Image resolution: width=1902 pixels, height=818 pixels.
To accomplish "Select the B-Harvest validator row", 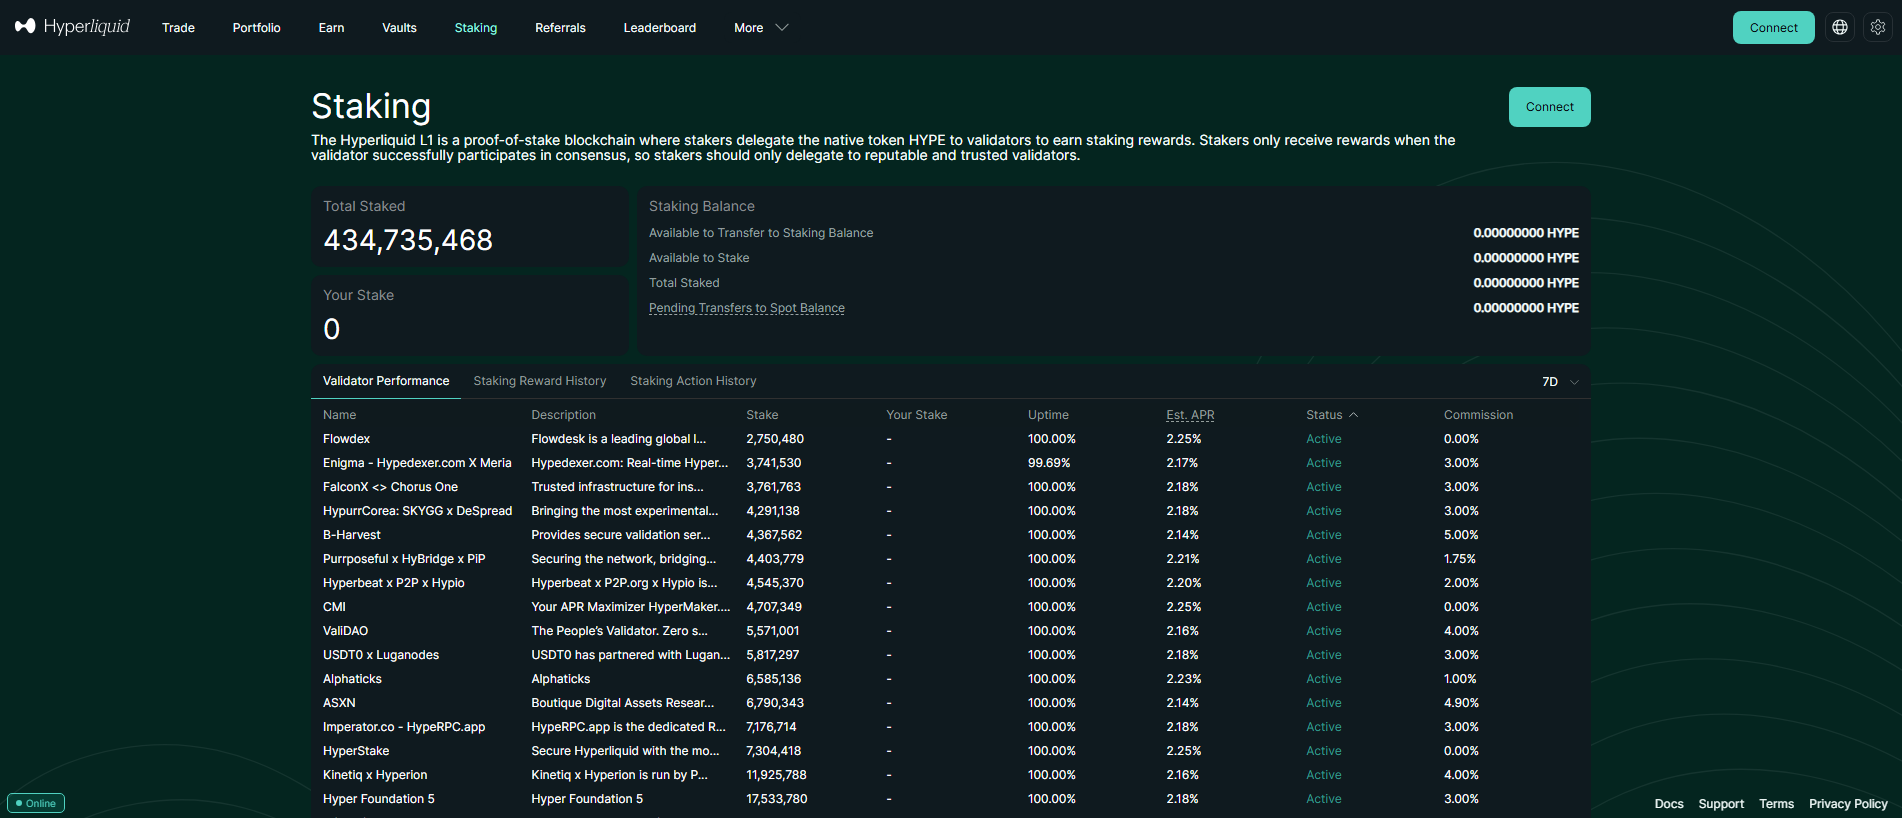I will pos(950,535).
